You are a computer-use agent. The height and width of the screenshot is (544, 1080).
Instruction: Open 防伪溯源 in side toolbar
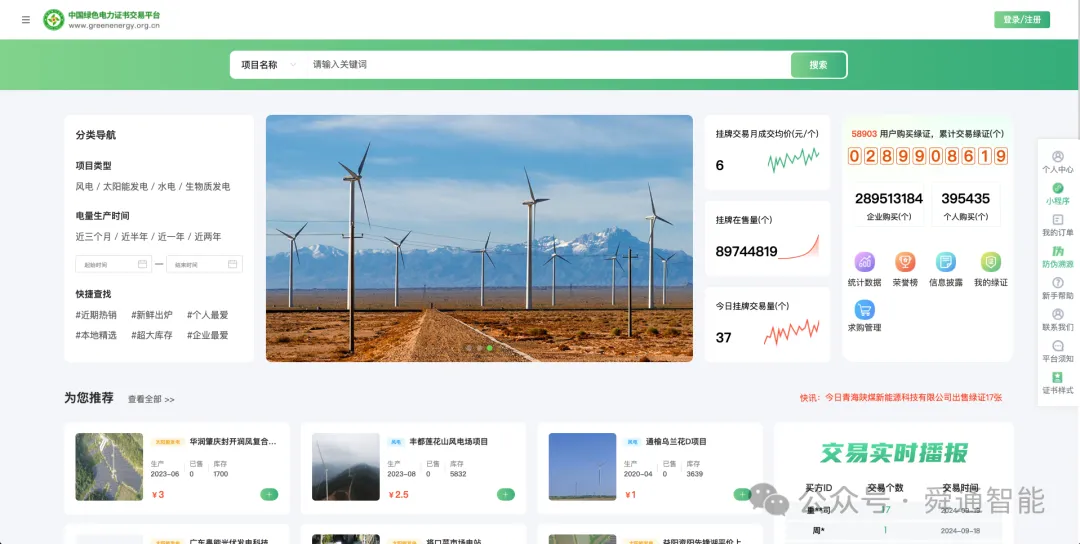point(1058,258)
